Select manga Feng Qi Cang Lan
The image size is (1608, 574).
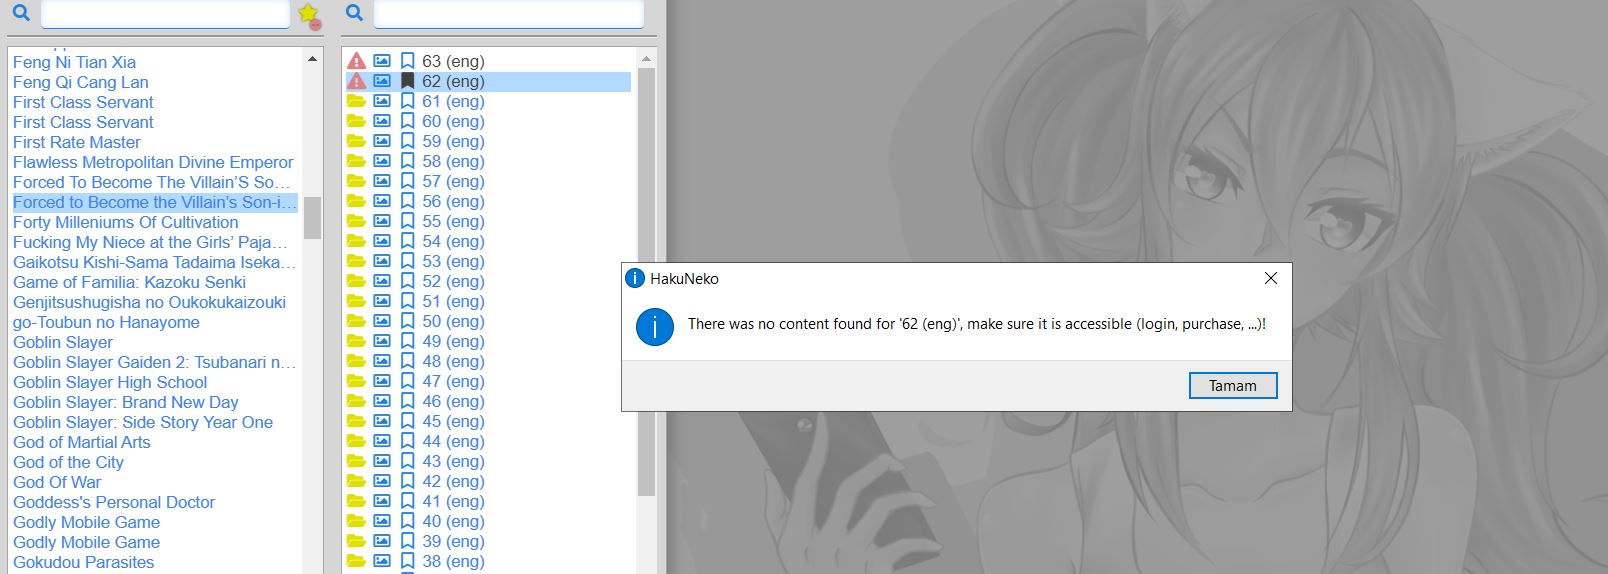click(81, 82)
